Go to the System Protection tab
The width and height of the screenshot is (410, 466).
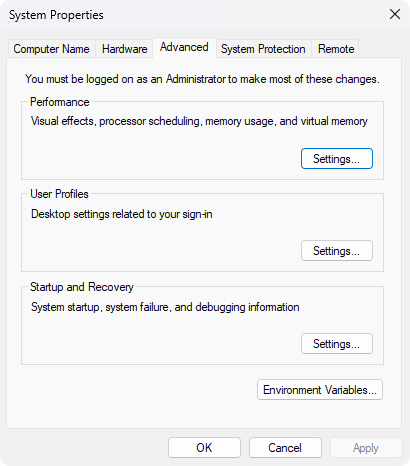pos(263,49)
